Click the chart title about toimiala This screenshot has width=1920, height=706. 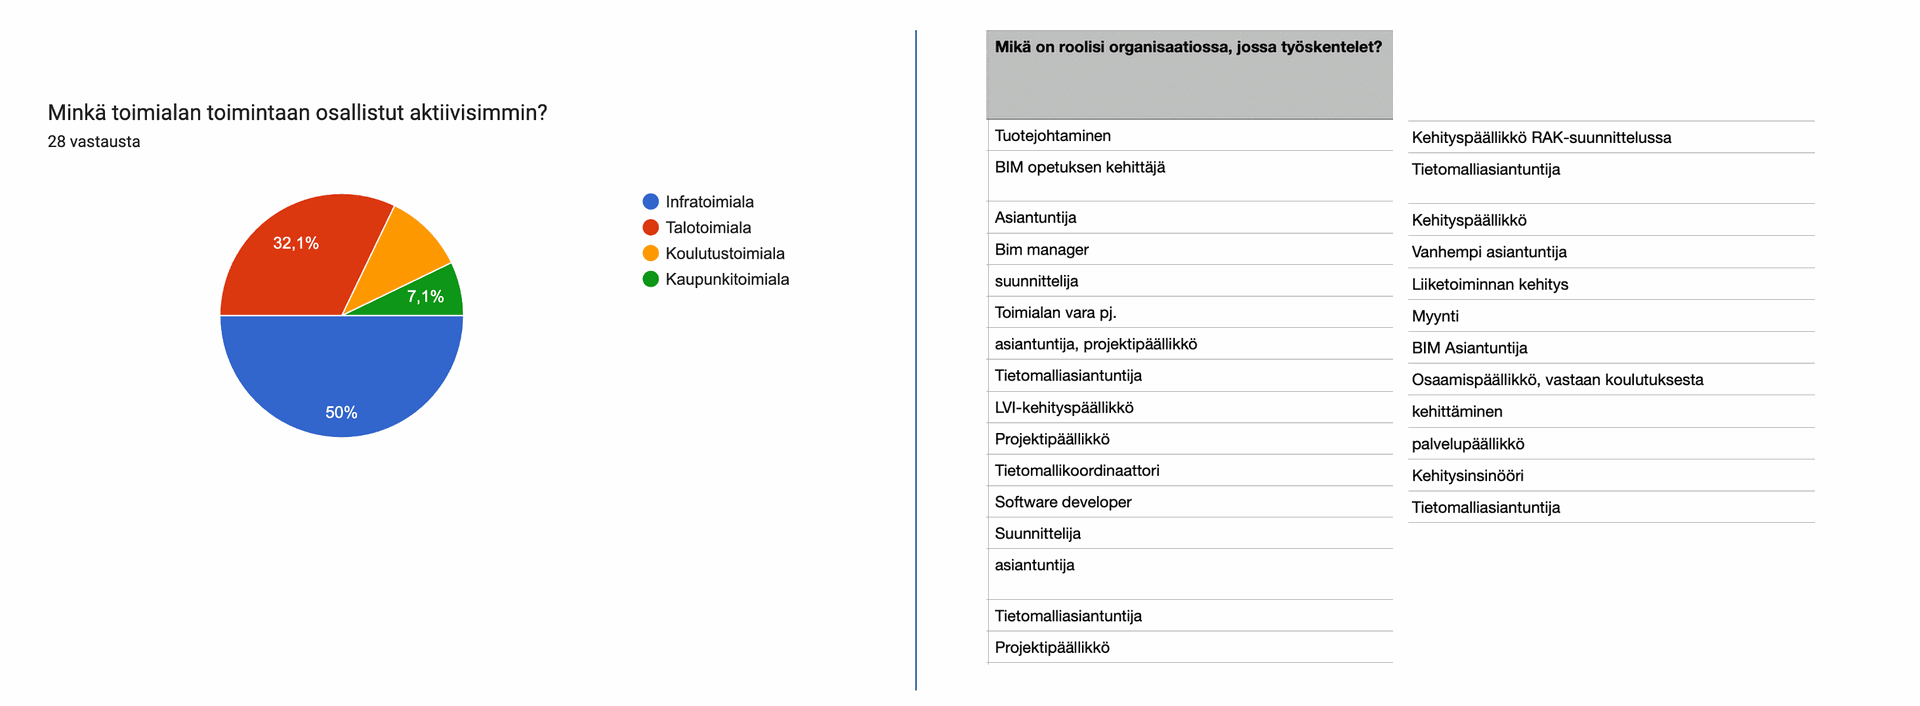(297, 113)
